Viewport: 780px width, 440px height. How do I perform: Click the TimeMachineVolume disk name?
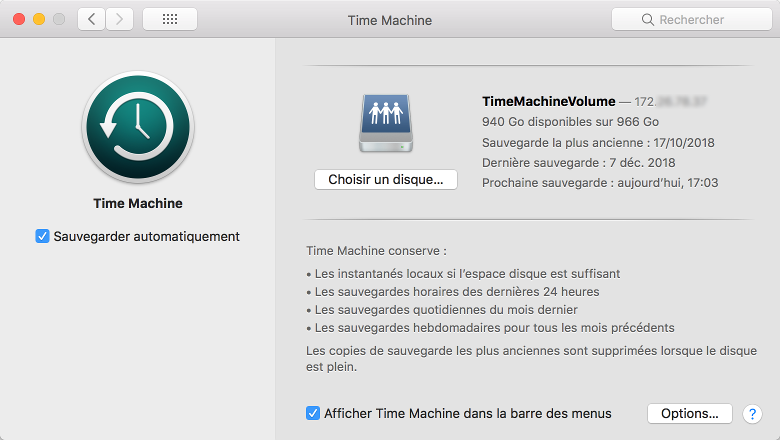pyautogui.click(x=548, y=101)
